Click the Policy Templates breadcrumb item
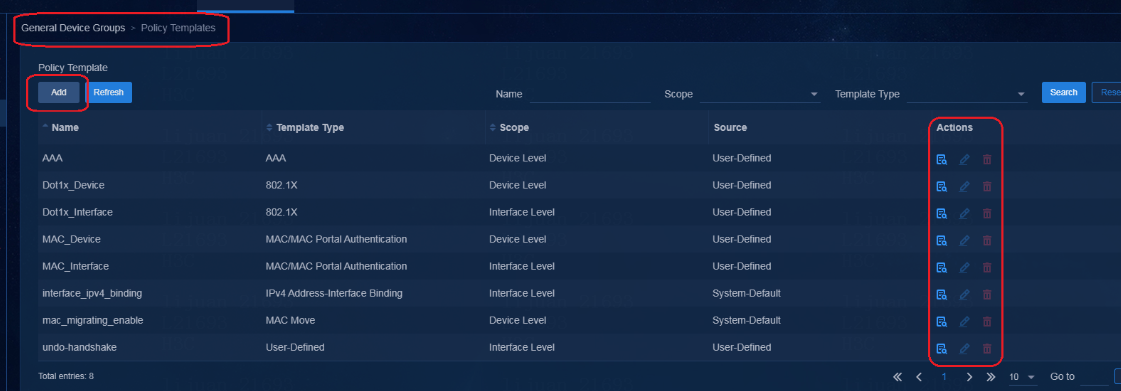The image size is (1121, 391). 178,28
